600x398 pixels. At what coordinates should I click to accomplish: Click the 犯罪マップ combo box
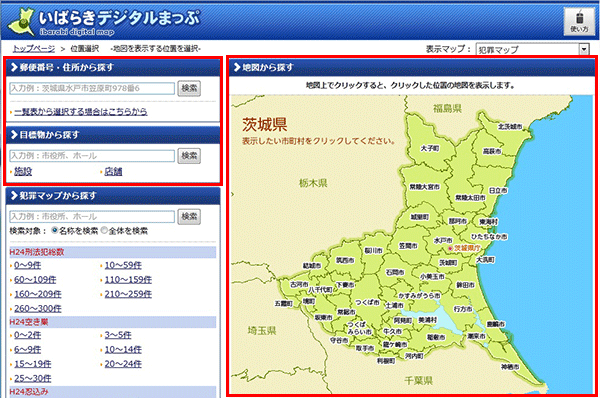click(532, 49)
